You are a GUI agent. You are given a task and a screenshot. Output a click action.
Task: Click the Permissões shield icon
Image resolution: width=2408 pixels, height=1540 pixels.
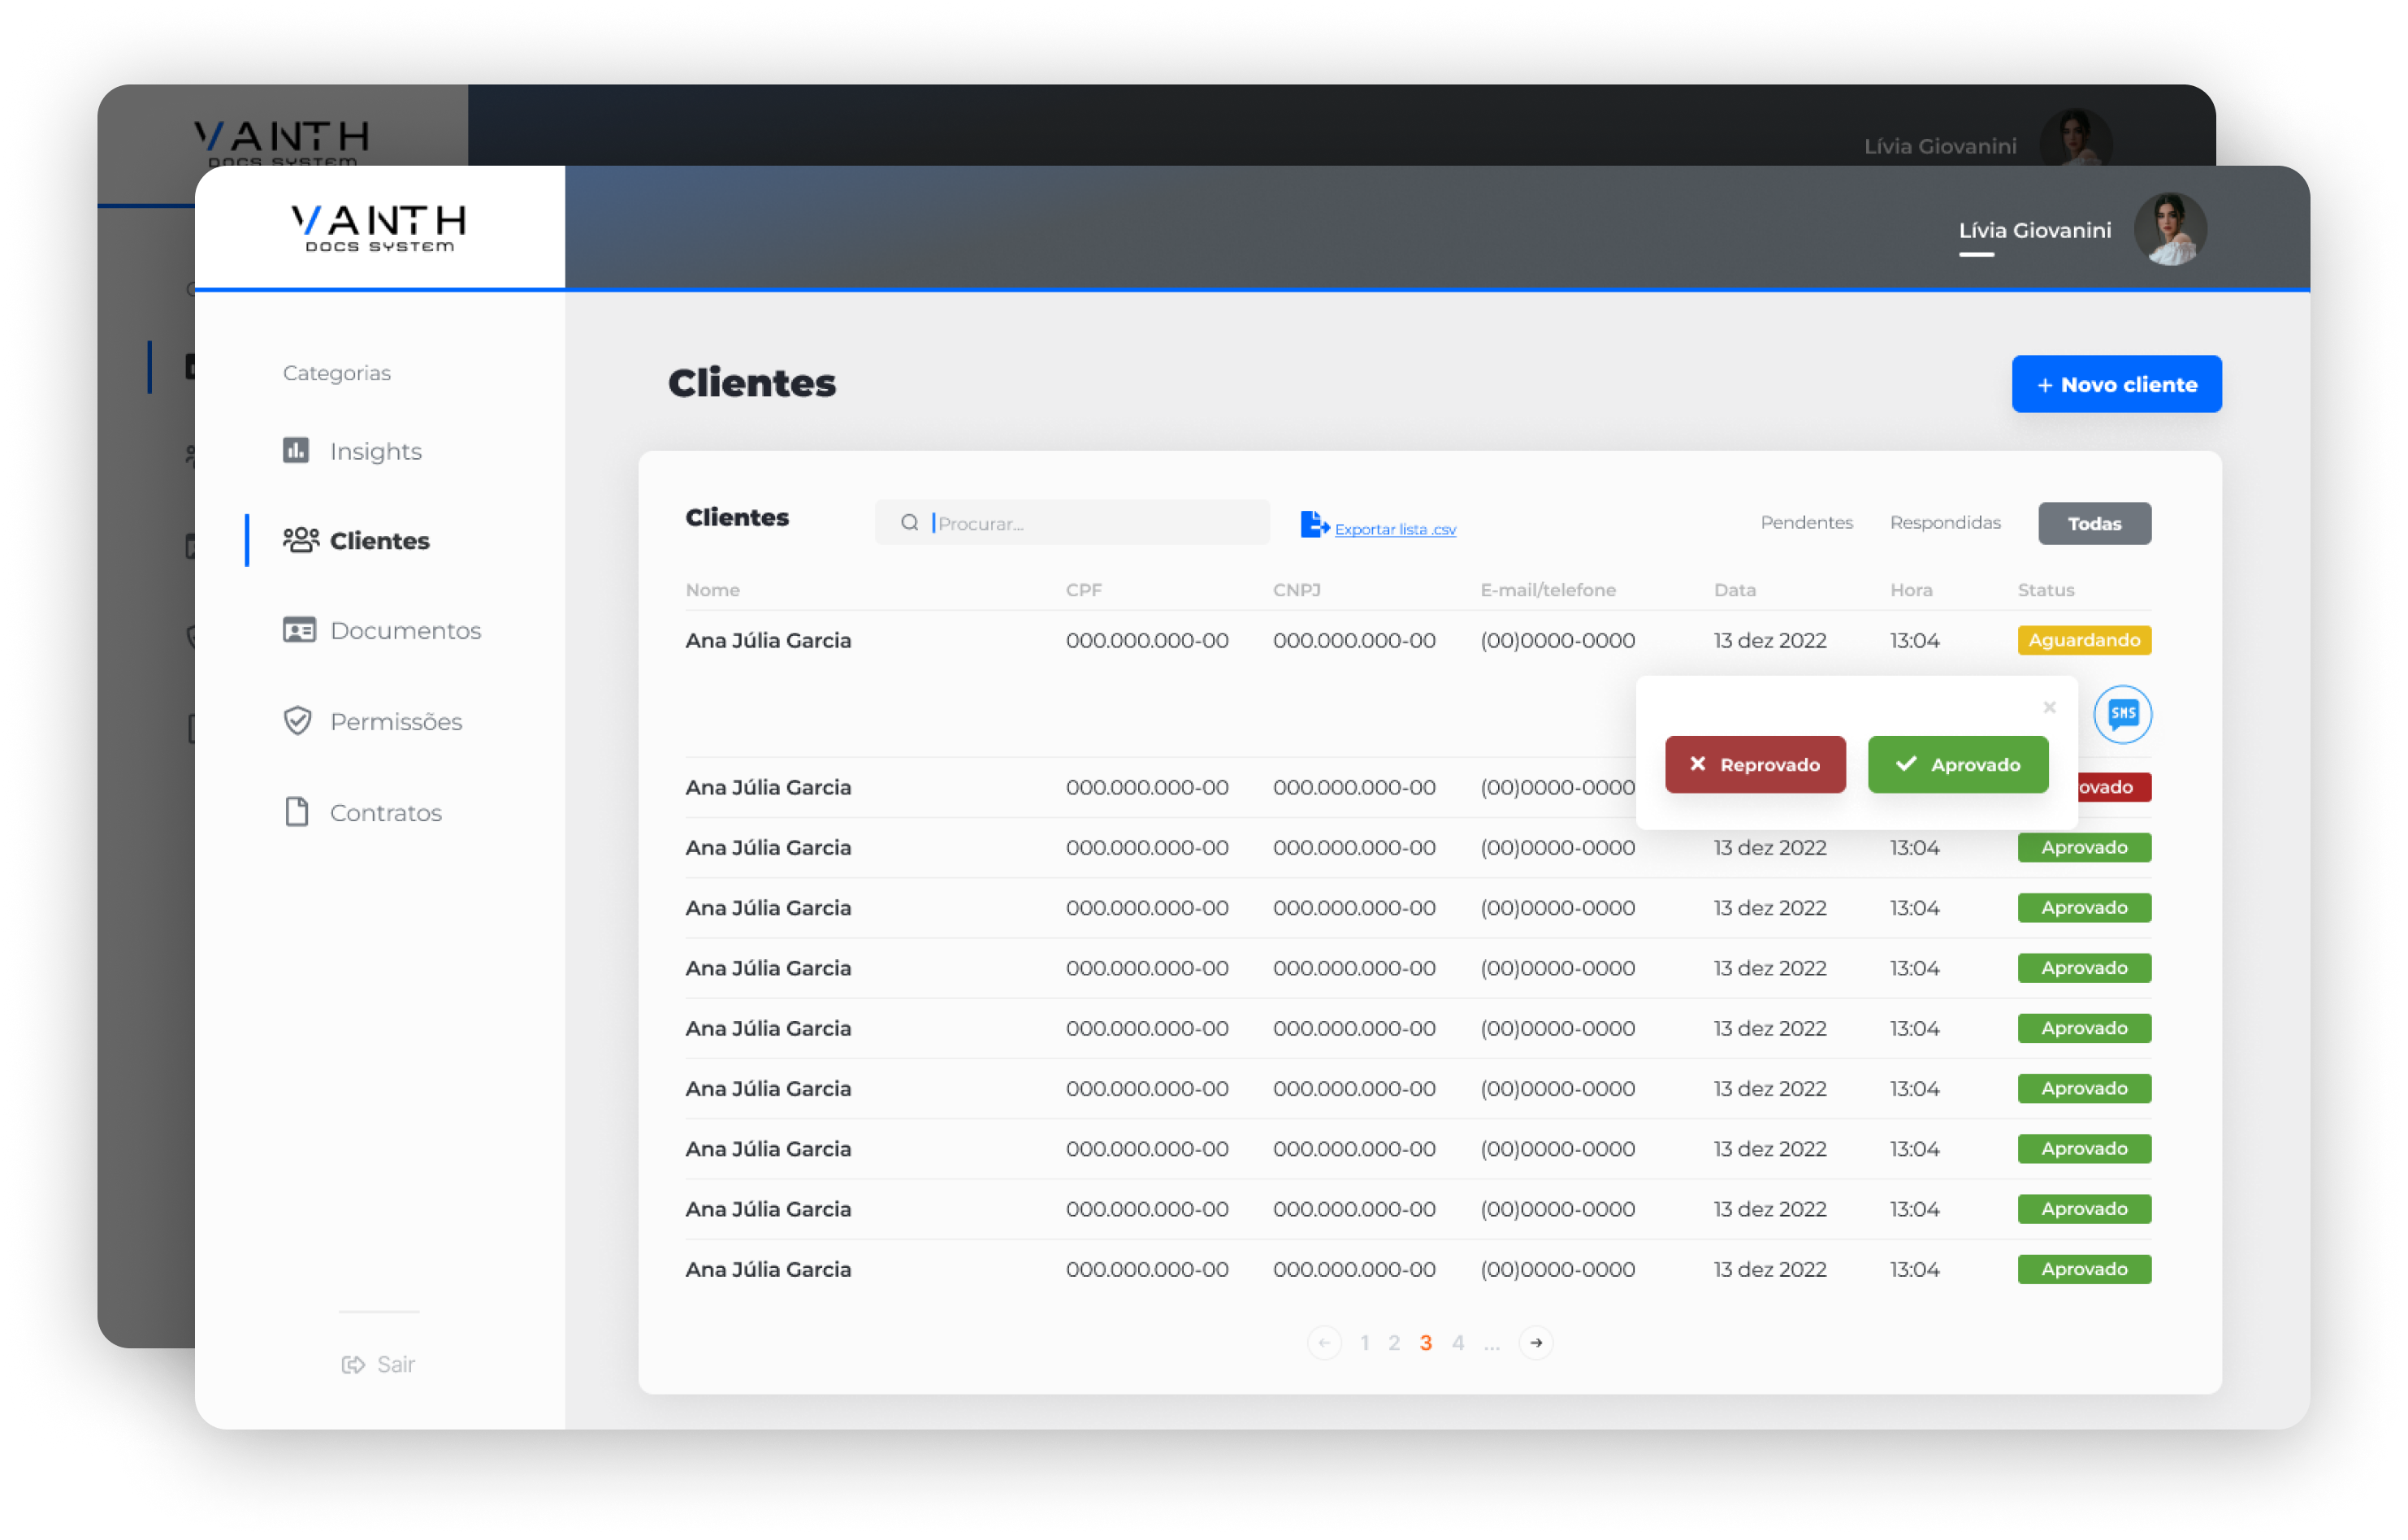[x=298, y=721]
